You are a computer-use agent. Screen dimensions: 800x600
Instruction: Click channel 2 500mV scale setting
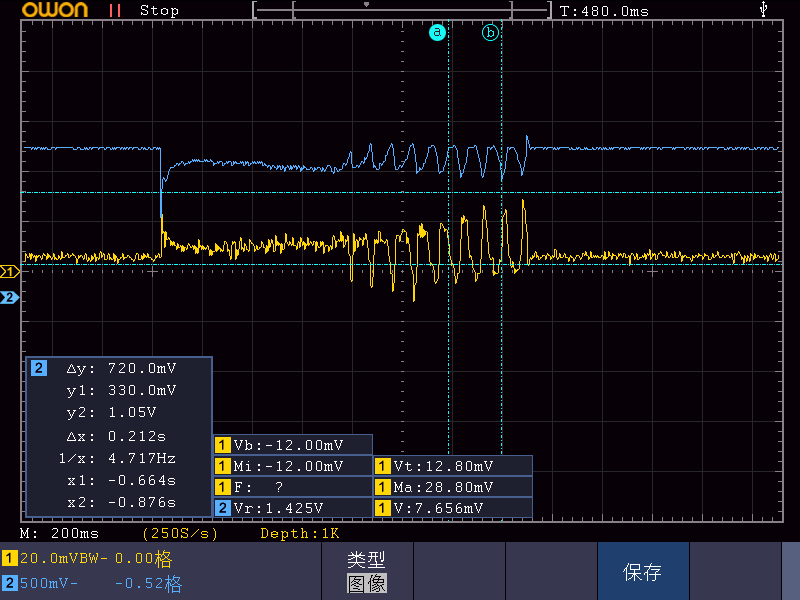(x=49, y=583)
